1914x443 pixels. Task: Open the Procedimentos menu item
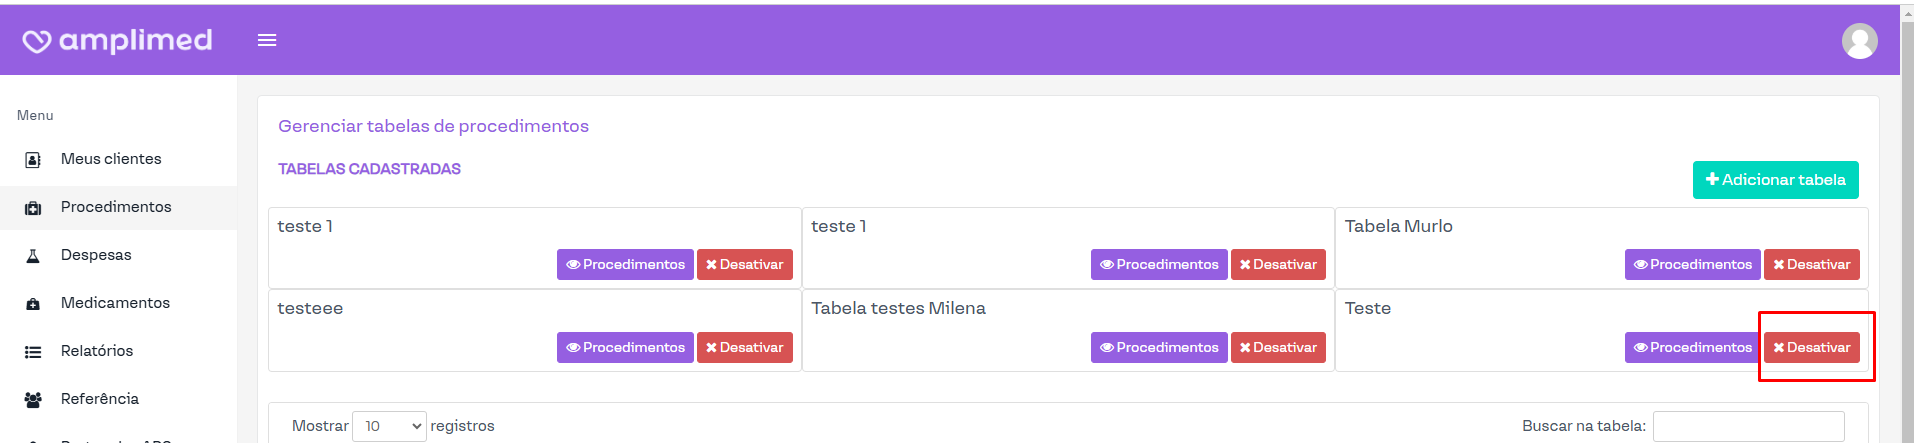click(x=116, y=207)
